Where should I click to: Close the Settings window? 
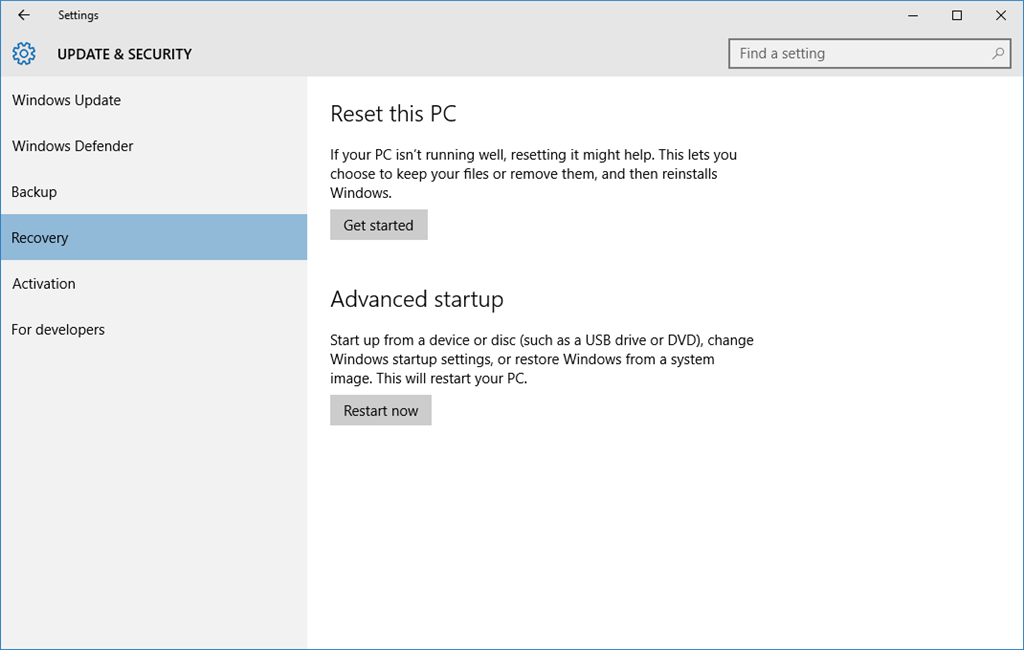pos(1000,15)
